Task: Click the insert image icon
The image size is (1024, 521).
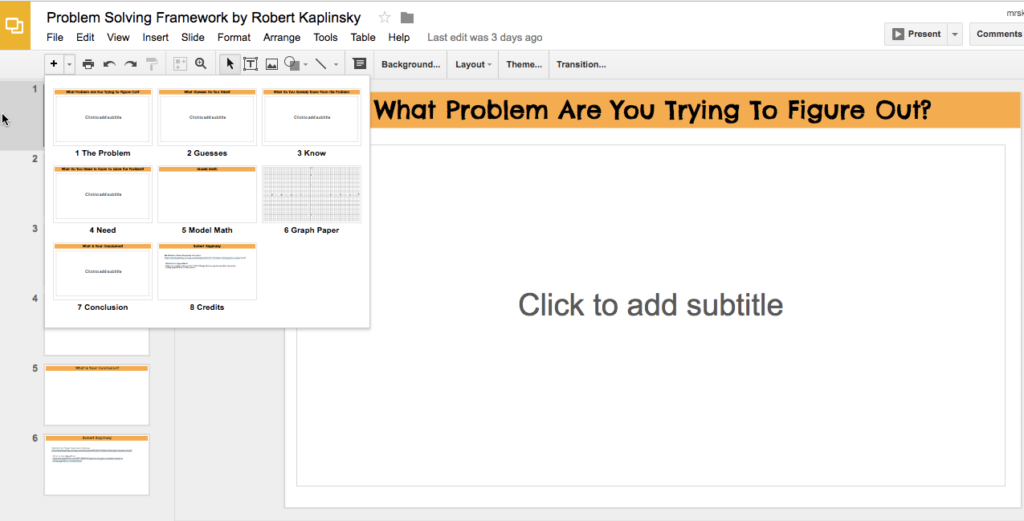Action: 272,64
